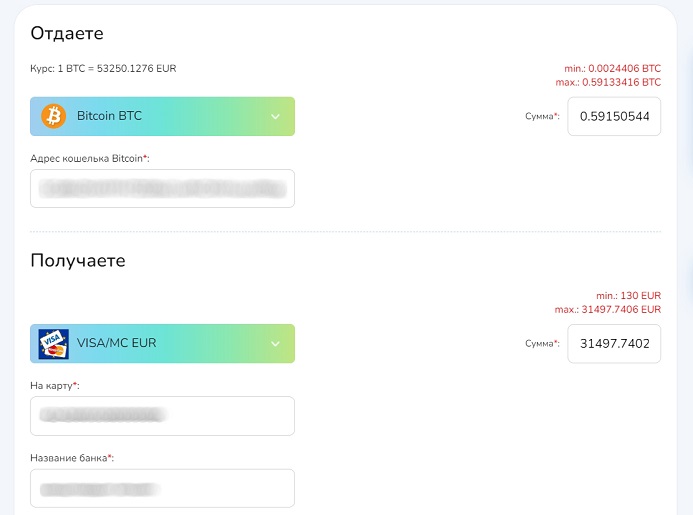Focus the "На карту" card number input
The image size is (693, 515).
point(162,416)
